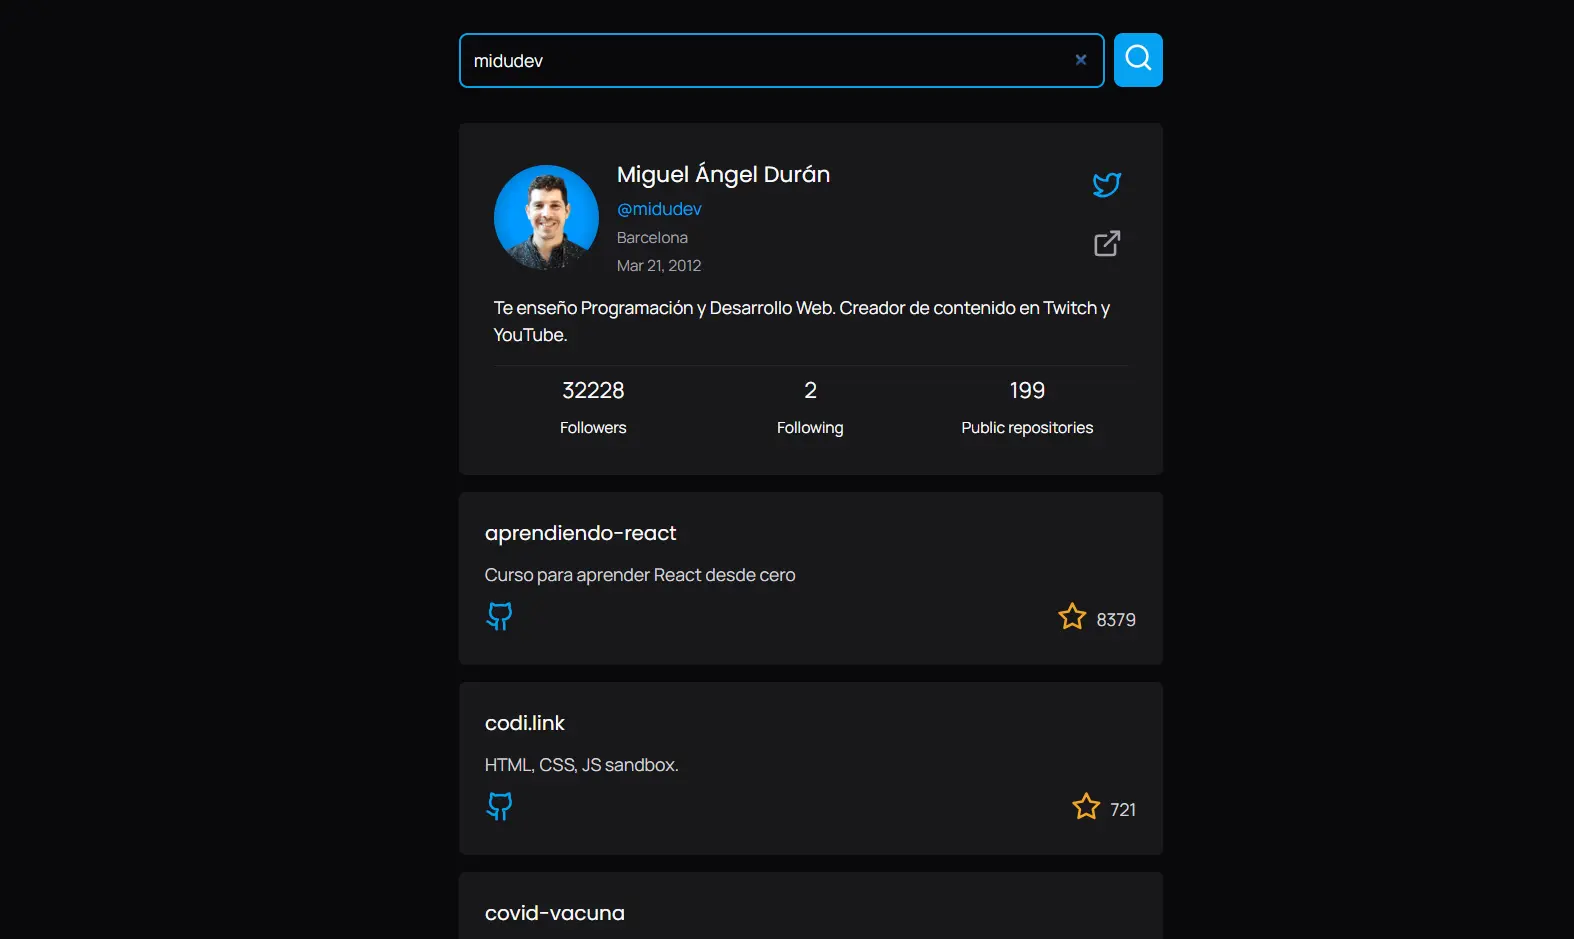Click the Public repositories label
This screenshot has height=939, width=1574.
pos(1027,428)
